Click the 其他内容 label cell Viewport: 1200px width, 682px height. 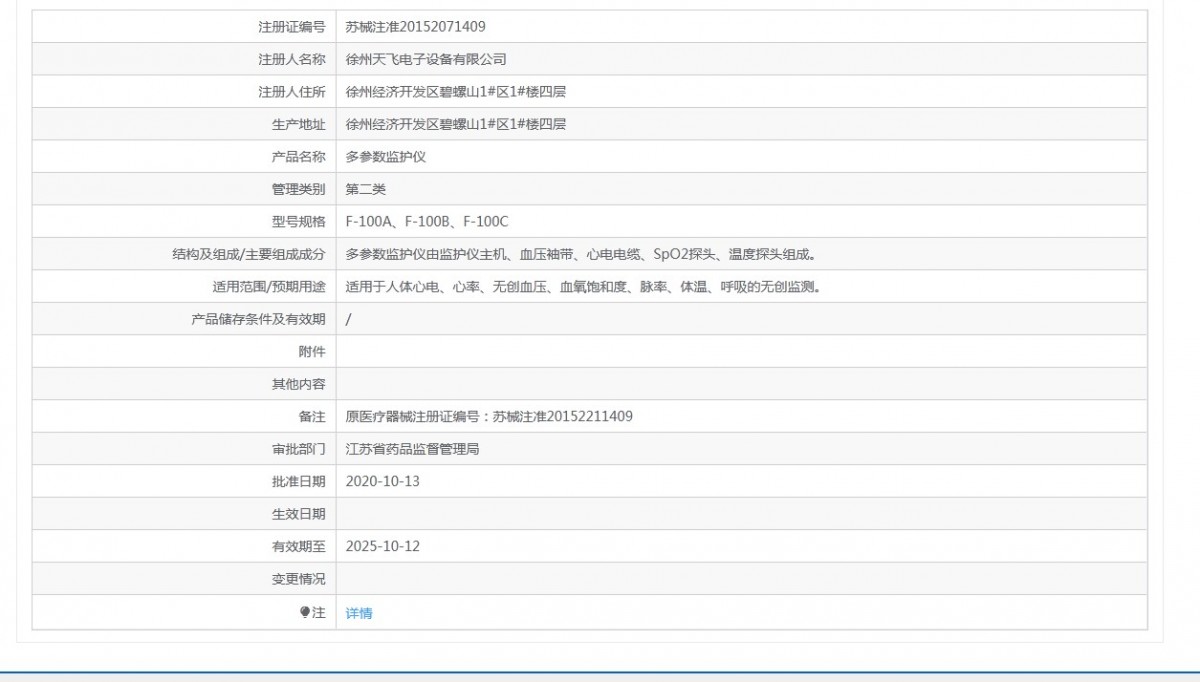coord(184,384)
